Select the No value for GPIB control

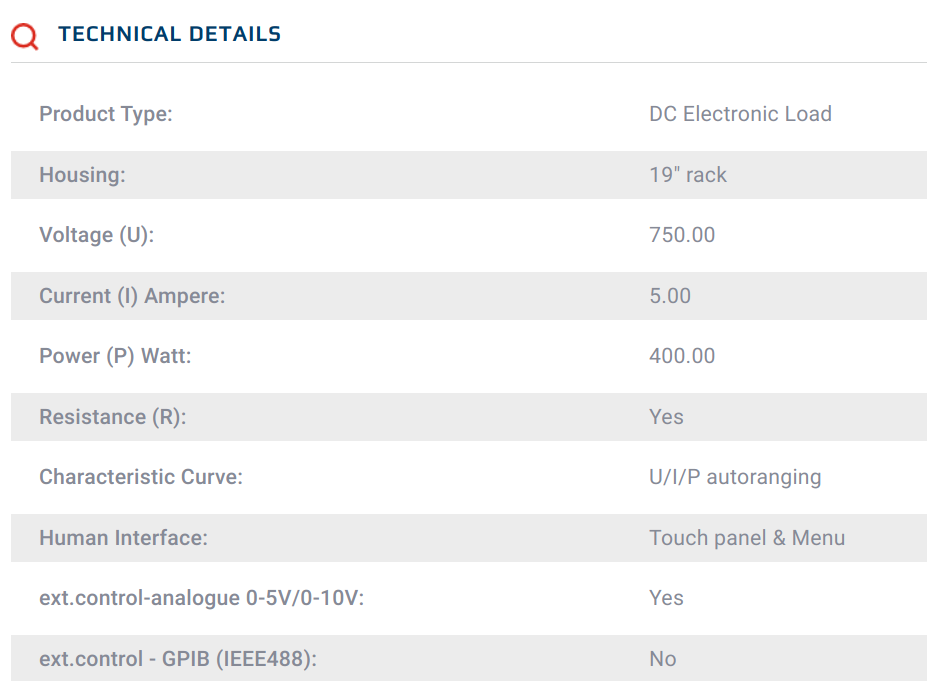tap(662, 659)
